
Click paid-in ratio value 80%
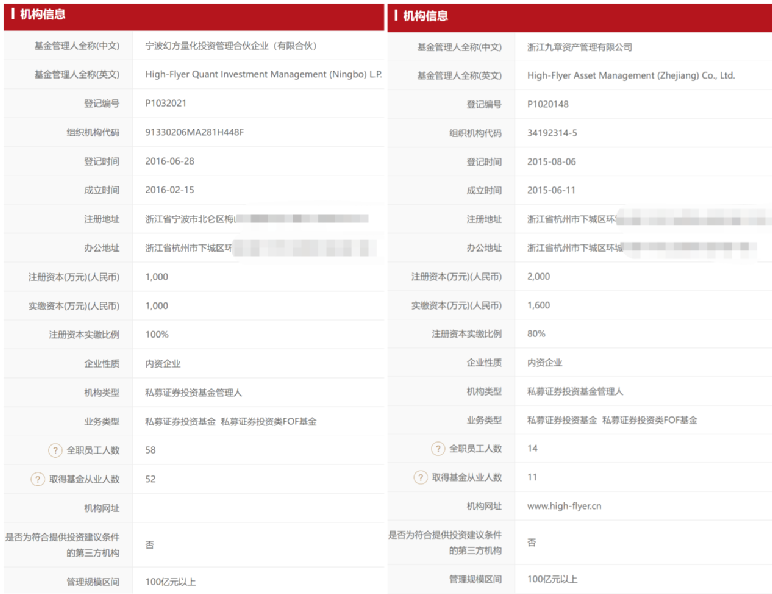tap(536, 333)
